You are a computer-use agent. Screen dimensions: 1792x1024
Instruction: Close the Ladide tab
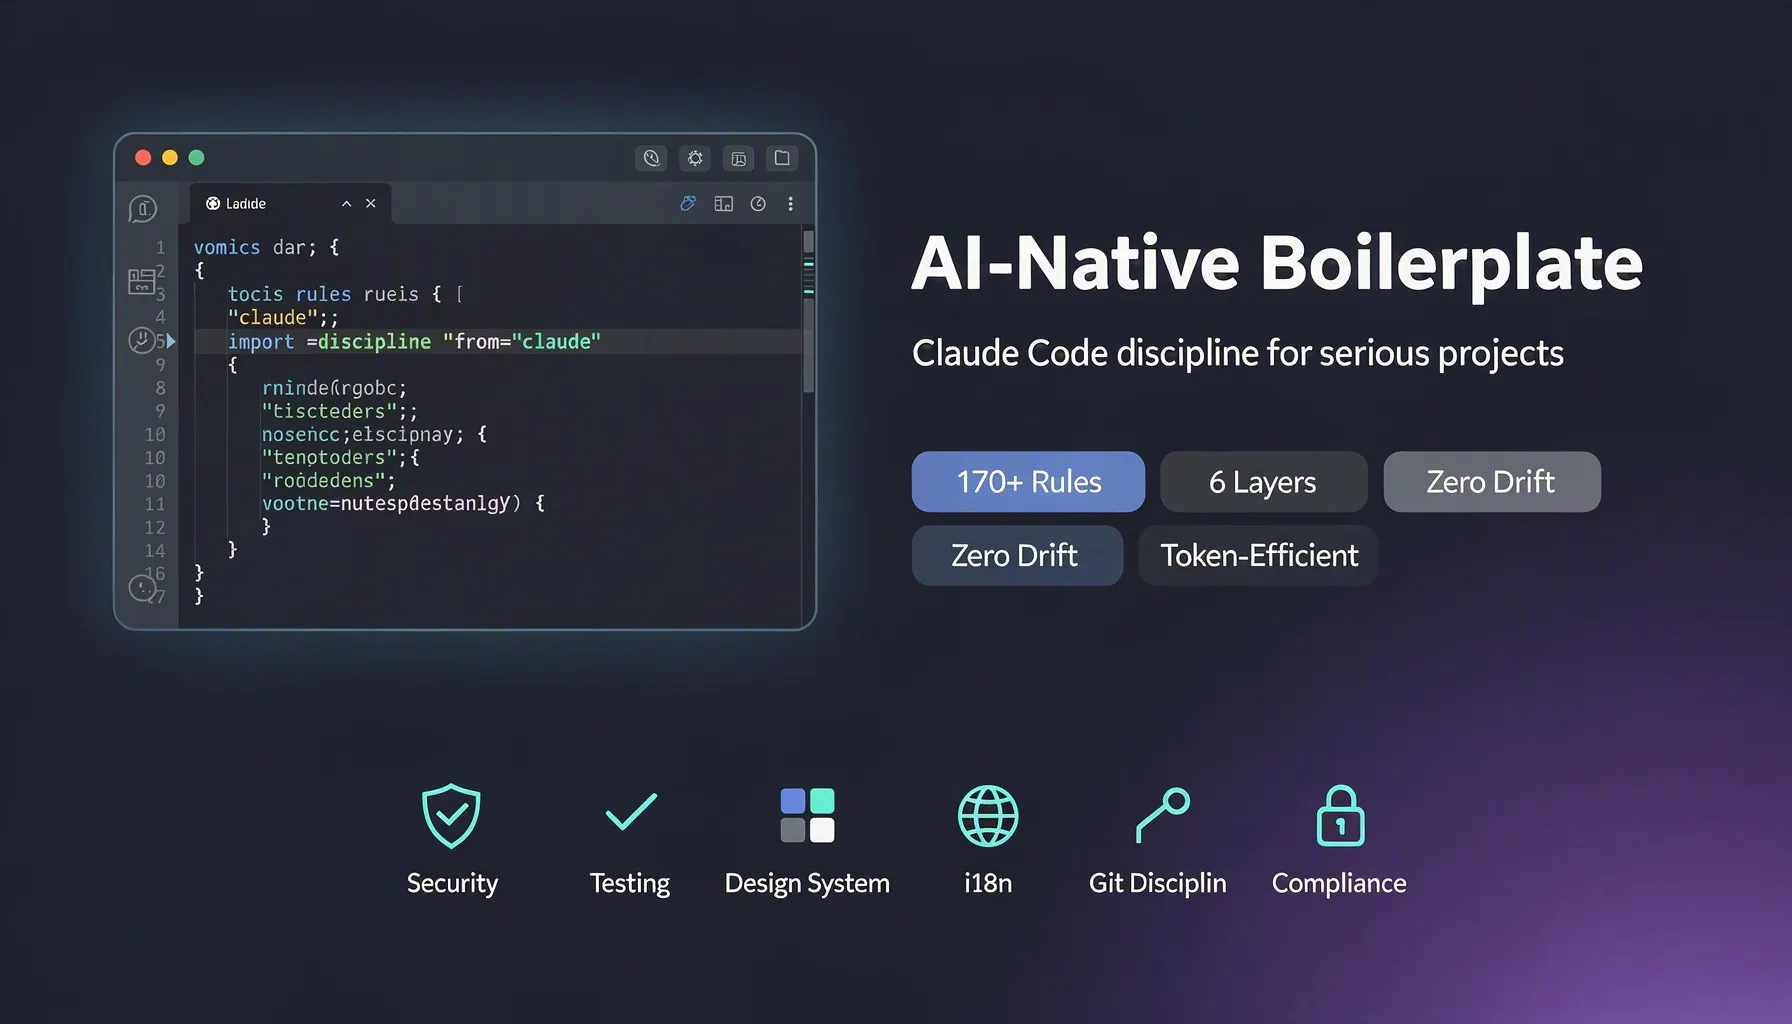tap(371, 204)
